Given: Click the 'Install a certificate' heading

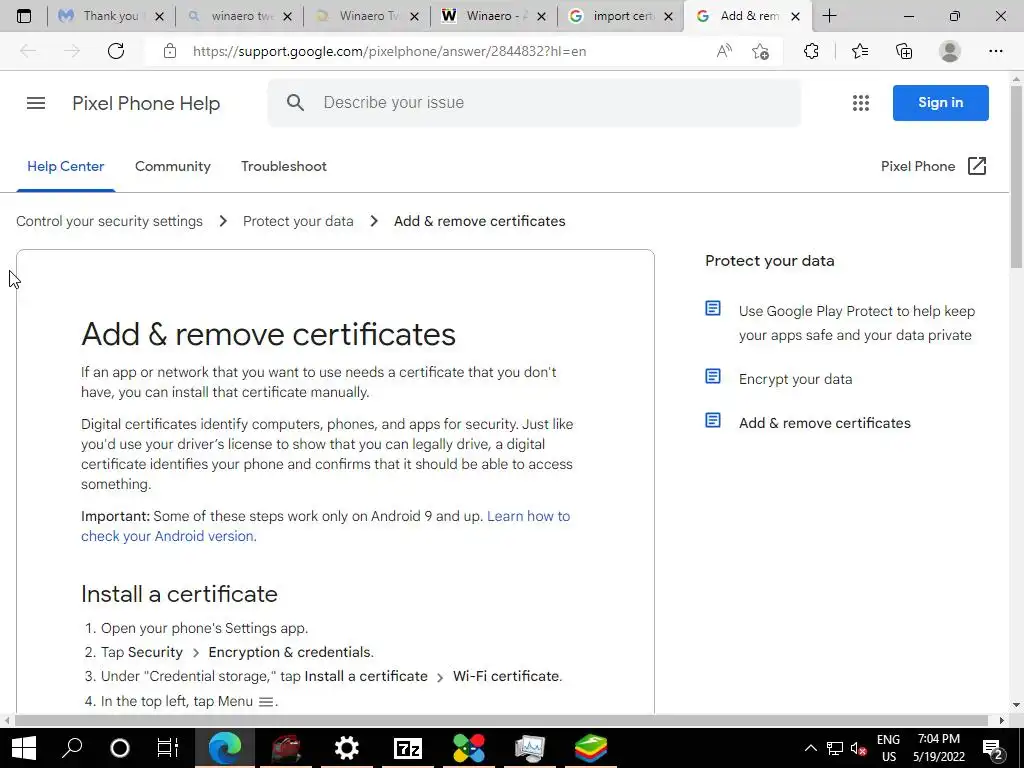Looking at the screenshot, I should tap(179, 594).
